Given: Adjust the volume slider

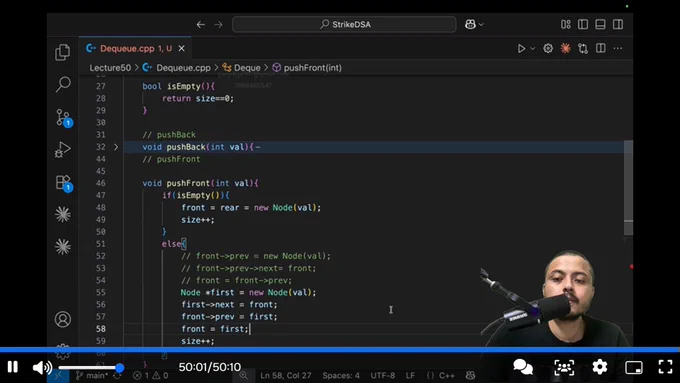Looking at the screenshot, I should coord(91,368).
